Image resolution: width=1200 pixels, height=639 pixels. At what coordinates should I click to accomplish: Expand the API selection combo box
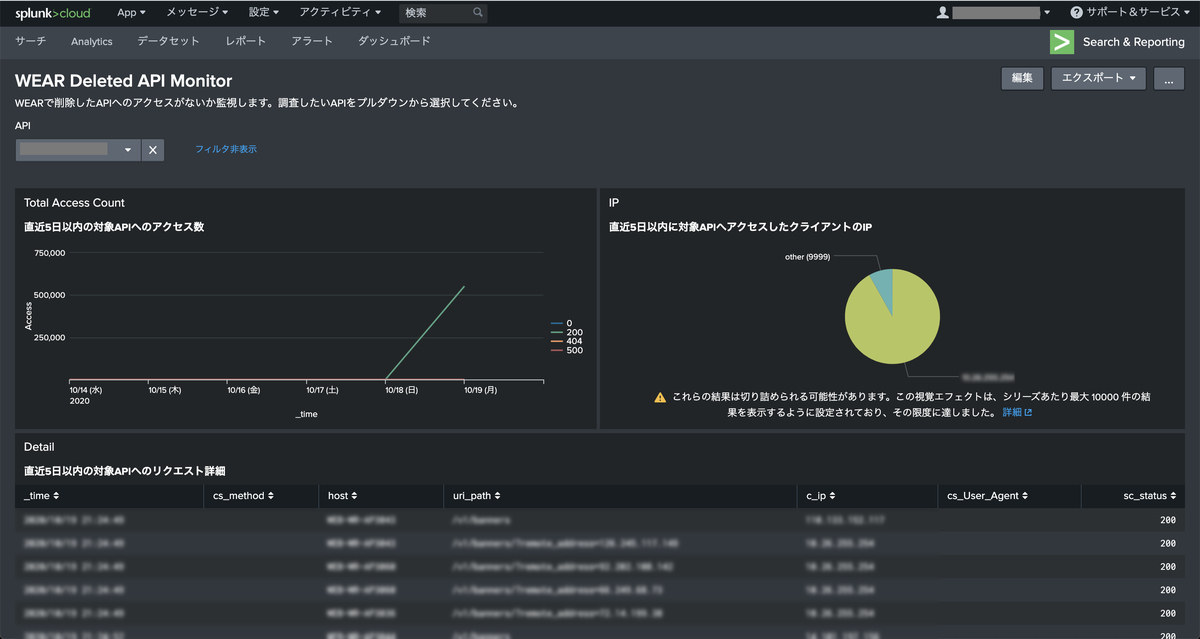(78, 150)
